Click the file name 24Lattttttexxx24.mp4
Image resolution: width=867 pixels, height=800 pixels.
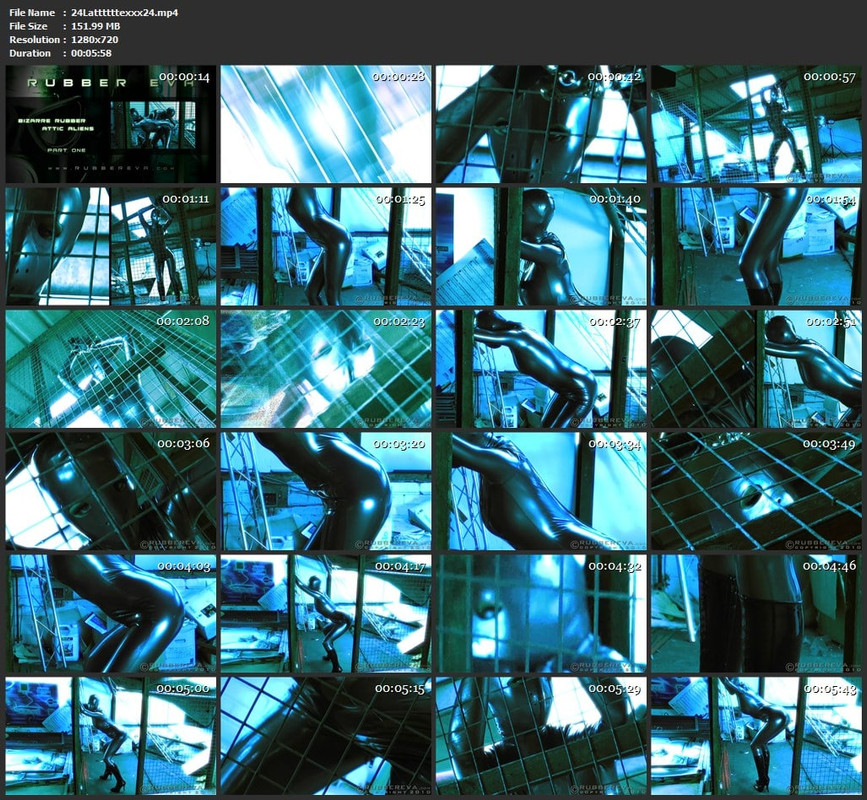[x=125, y=12]
